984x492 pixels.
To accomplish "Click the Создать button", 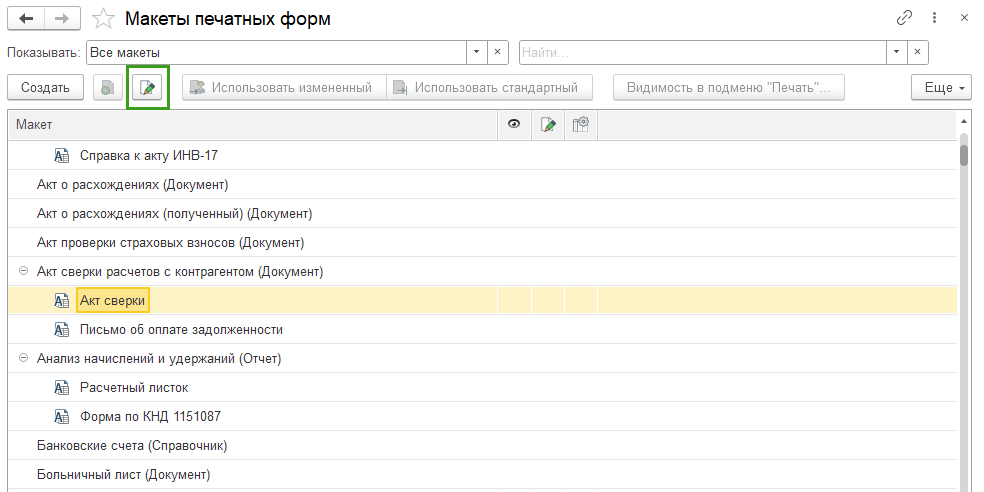I will (x=46, y=88).
